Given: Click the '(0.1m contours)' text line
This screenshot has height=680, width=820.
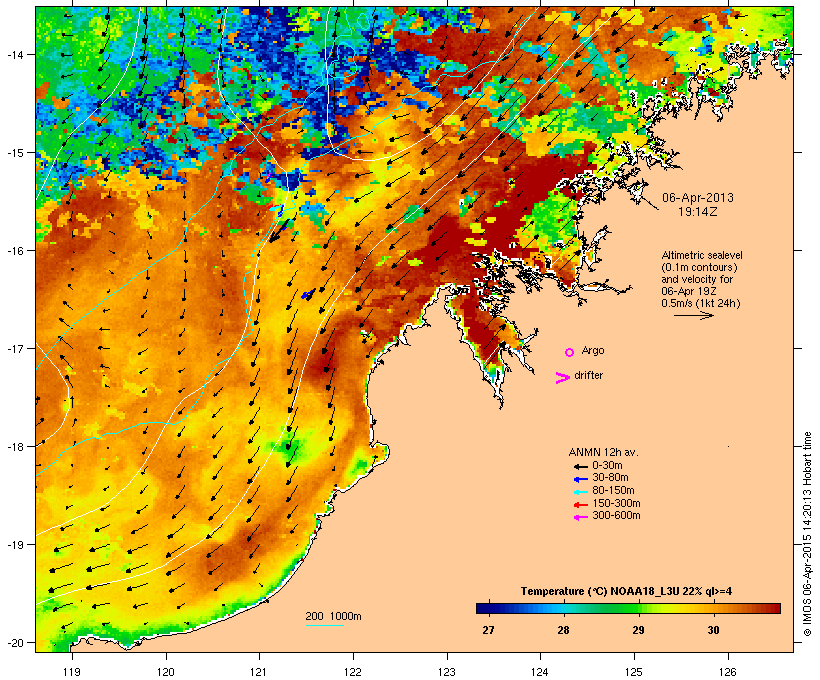Looking at the screenshot, I should [699, 267].
